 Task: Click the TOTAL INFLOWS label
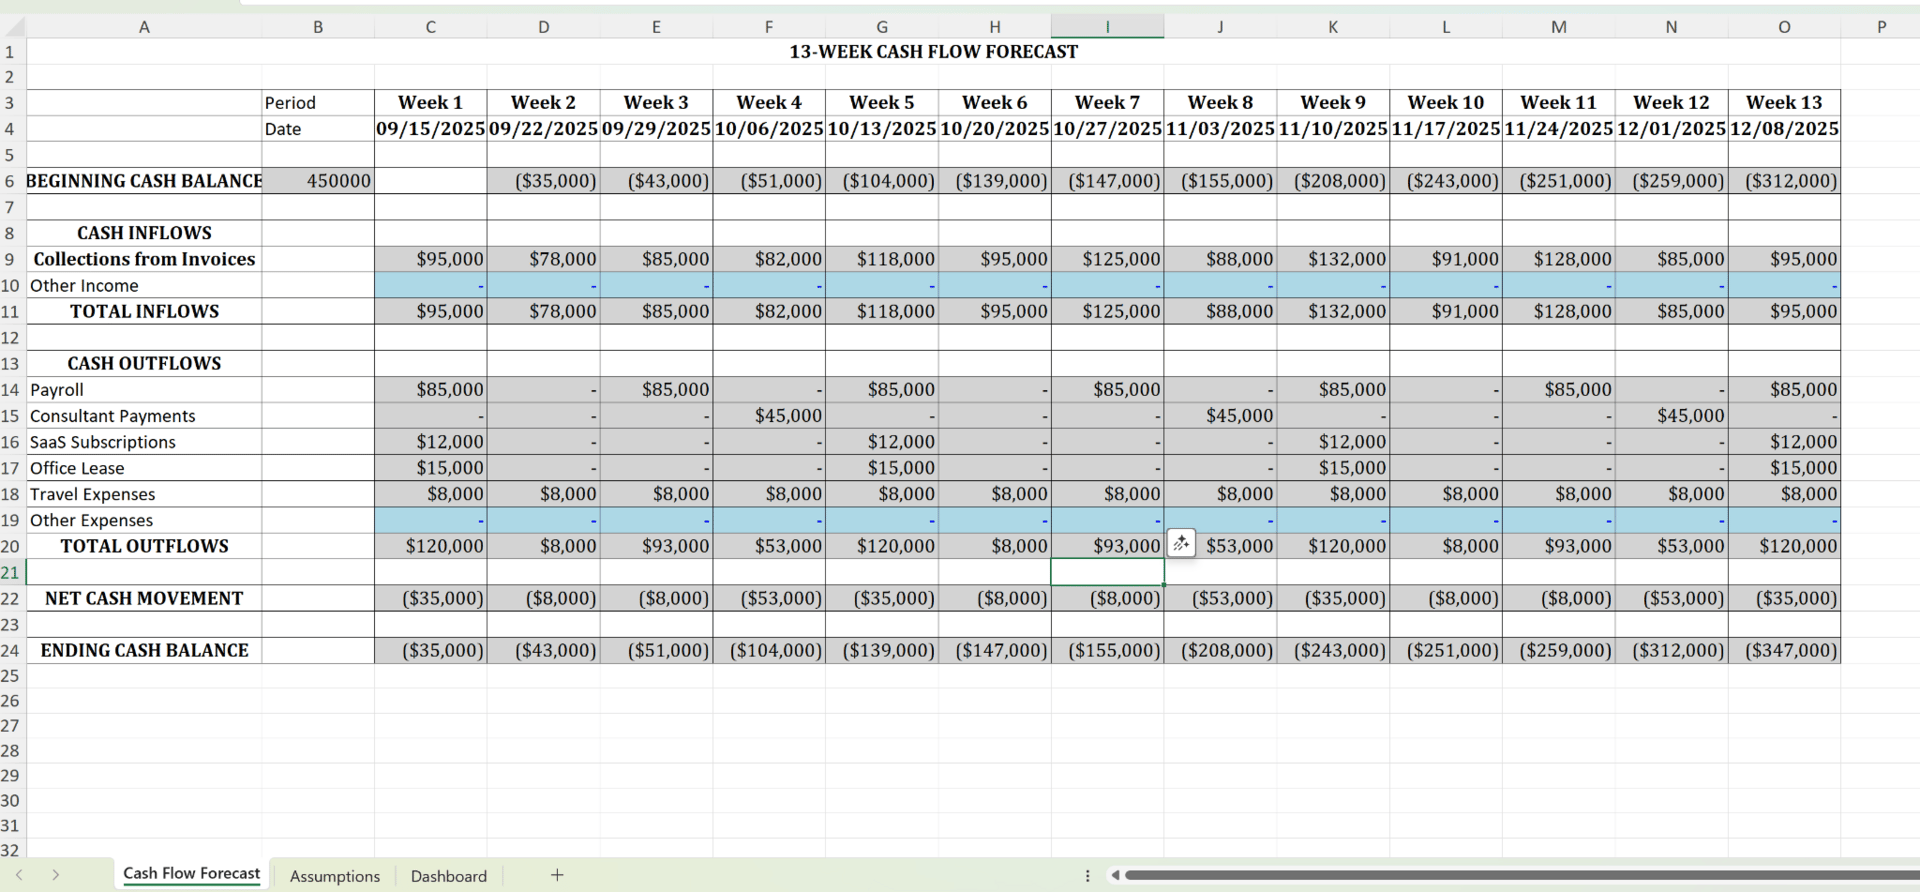[x=144, y=311]
